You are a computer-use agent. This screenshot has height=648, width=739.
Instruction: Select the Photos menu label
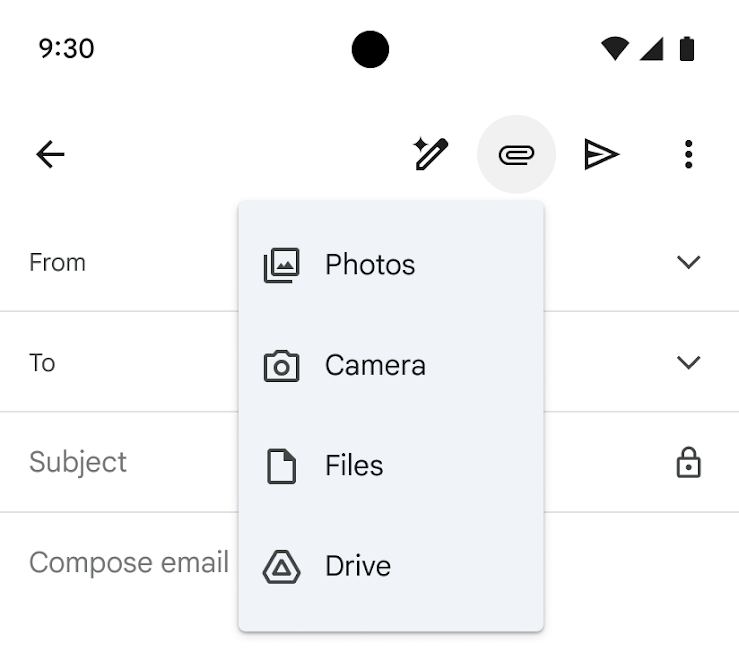[370, 265]
